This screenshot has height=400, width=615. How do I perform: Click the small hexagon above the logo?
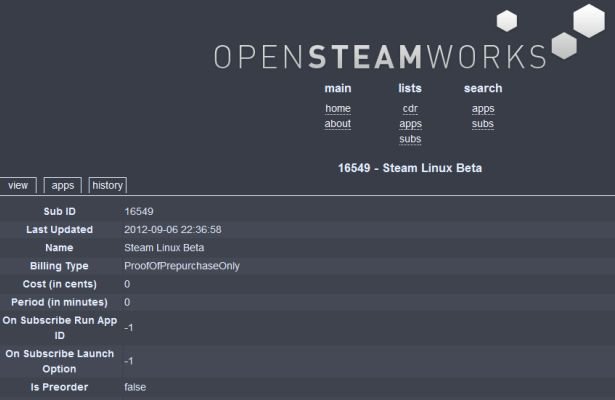click(x=507, y=20)
